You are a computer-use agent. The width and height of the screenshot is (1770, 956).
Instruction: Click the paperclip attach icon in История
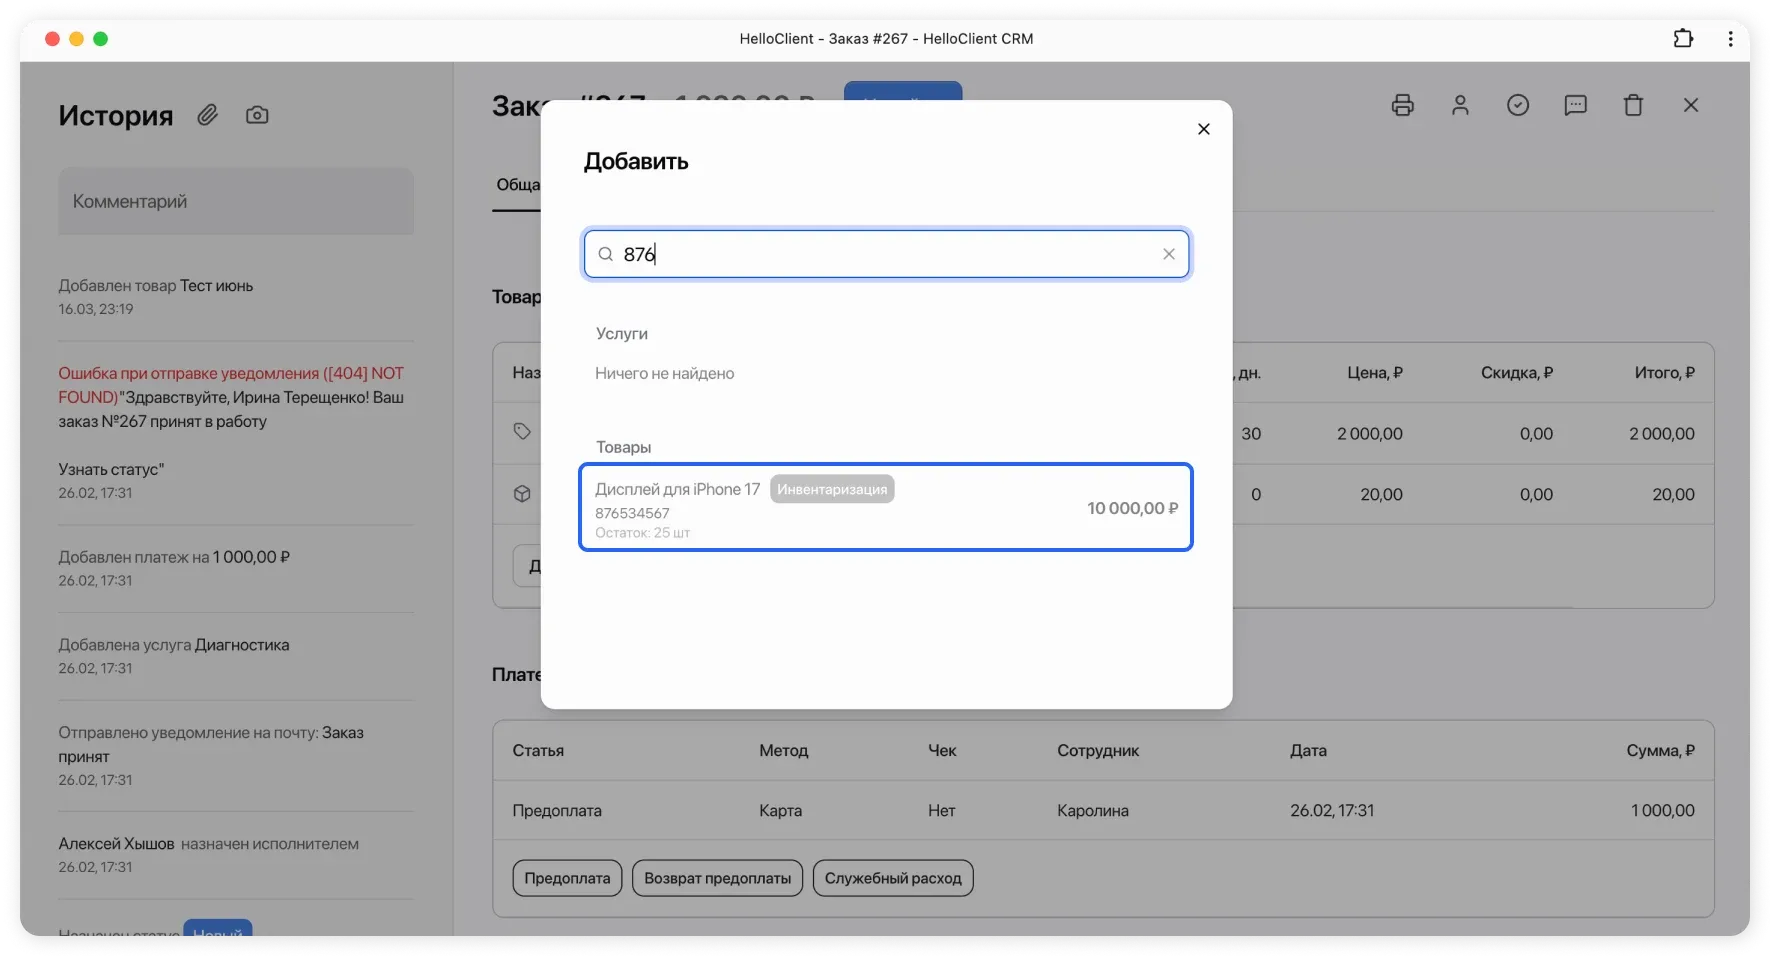[x=207, y=115]
